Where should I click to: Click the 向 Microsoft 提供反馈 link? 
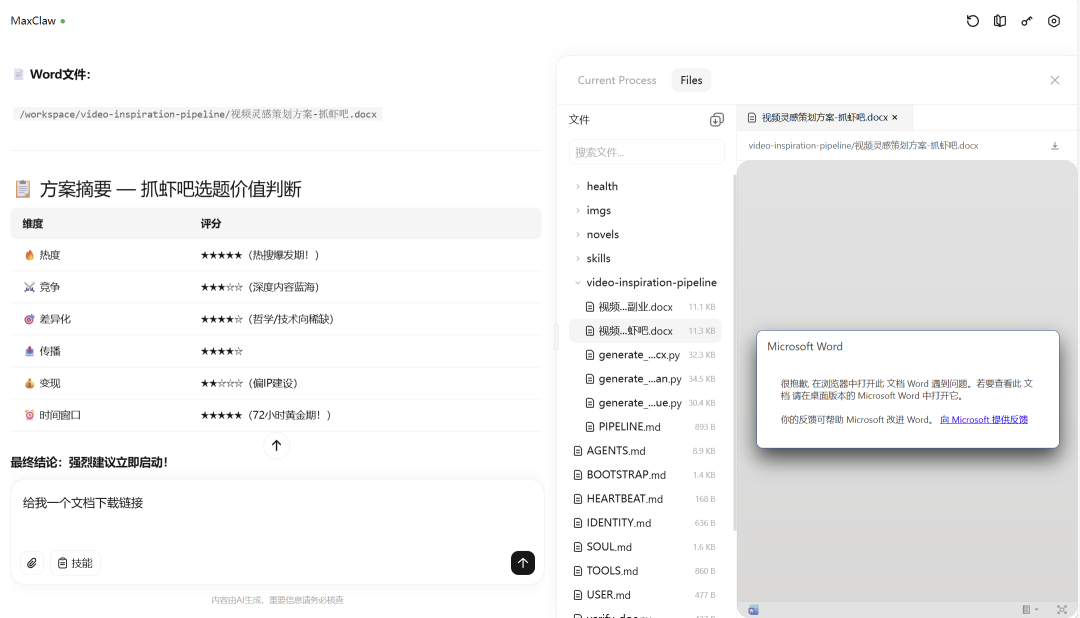click(x=984, y=419)
